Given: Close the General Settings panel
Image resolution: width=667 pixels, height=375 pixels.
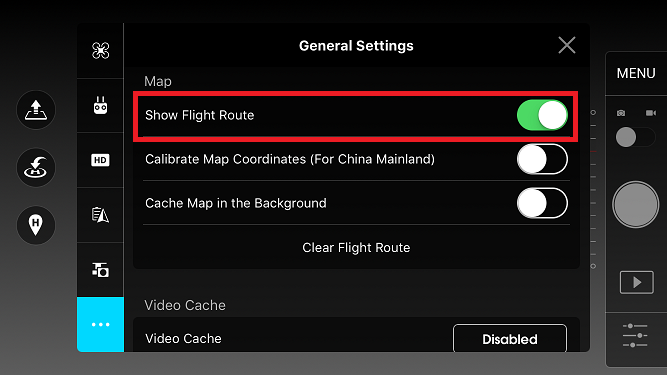Looking at the screenshot, I should [567, 45].
